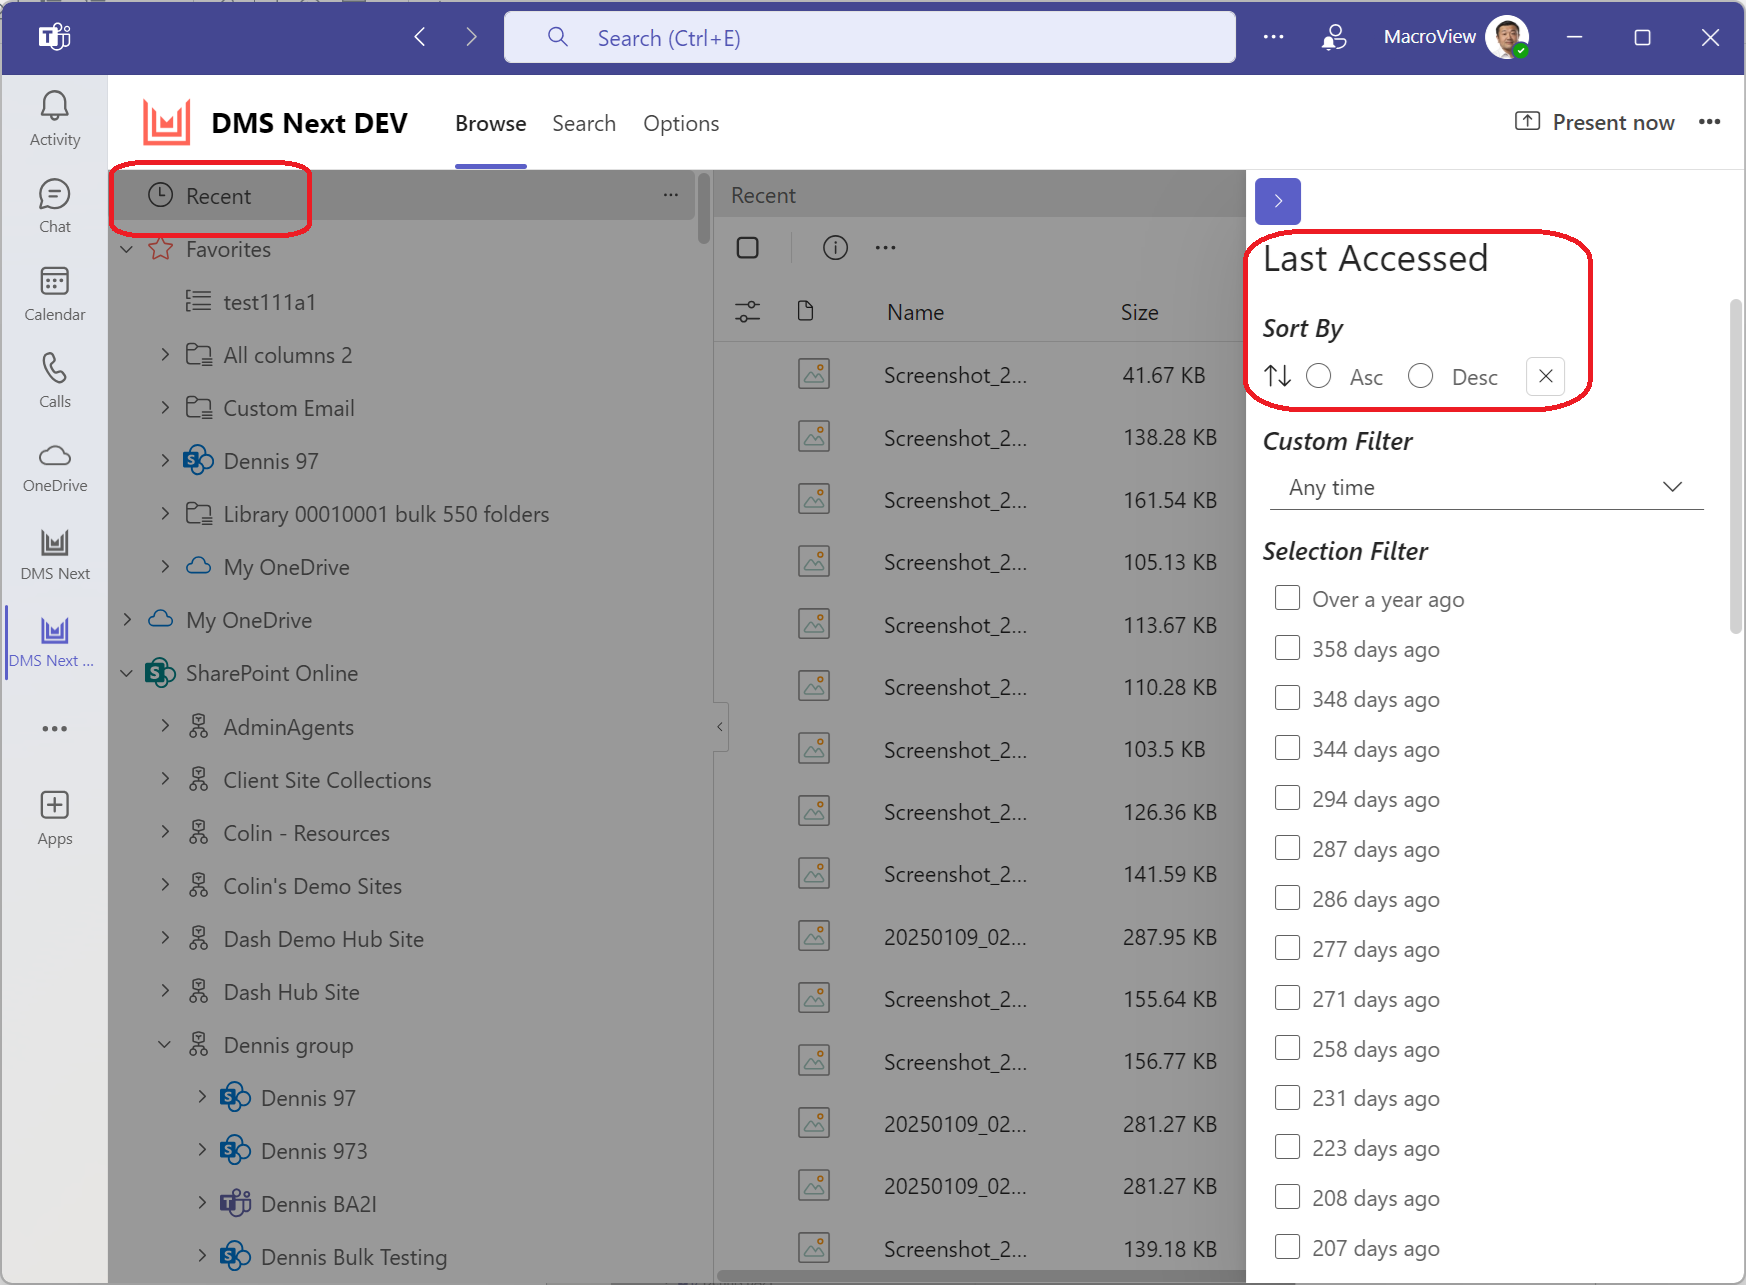Screen dimensions: 1746x1285
Task: Open the Apps store icon
Action: click(x=55, y=818)
